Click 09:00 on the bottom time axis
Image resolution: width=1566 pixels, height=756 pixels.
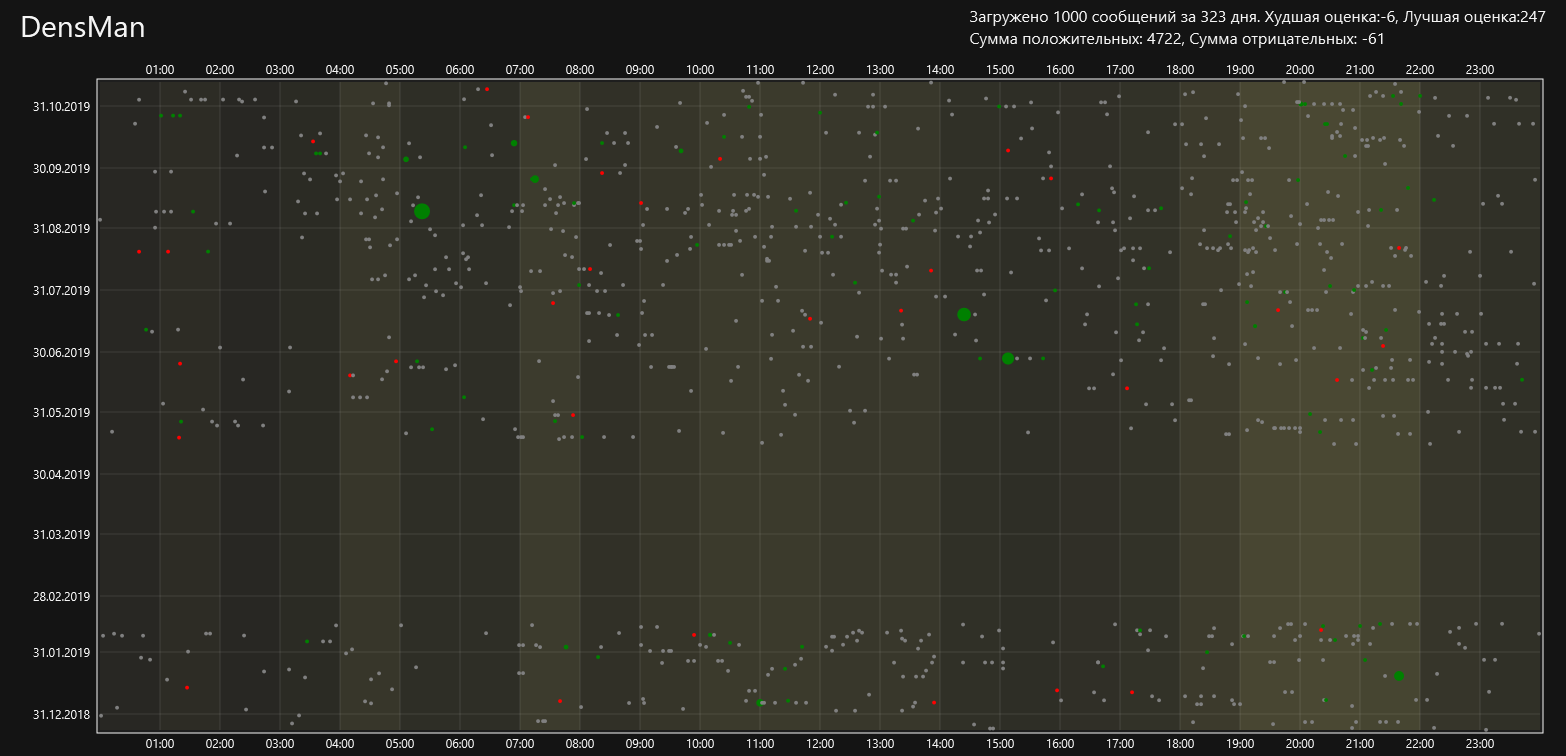(640, 744)
